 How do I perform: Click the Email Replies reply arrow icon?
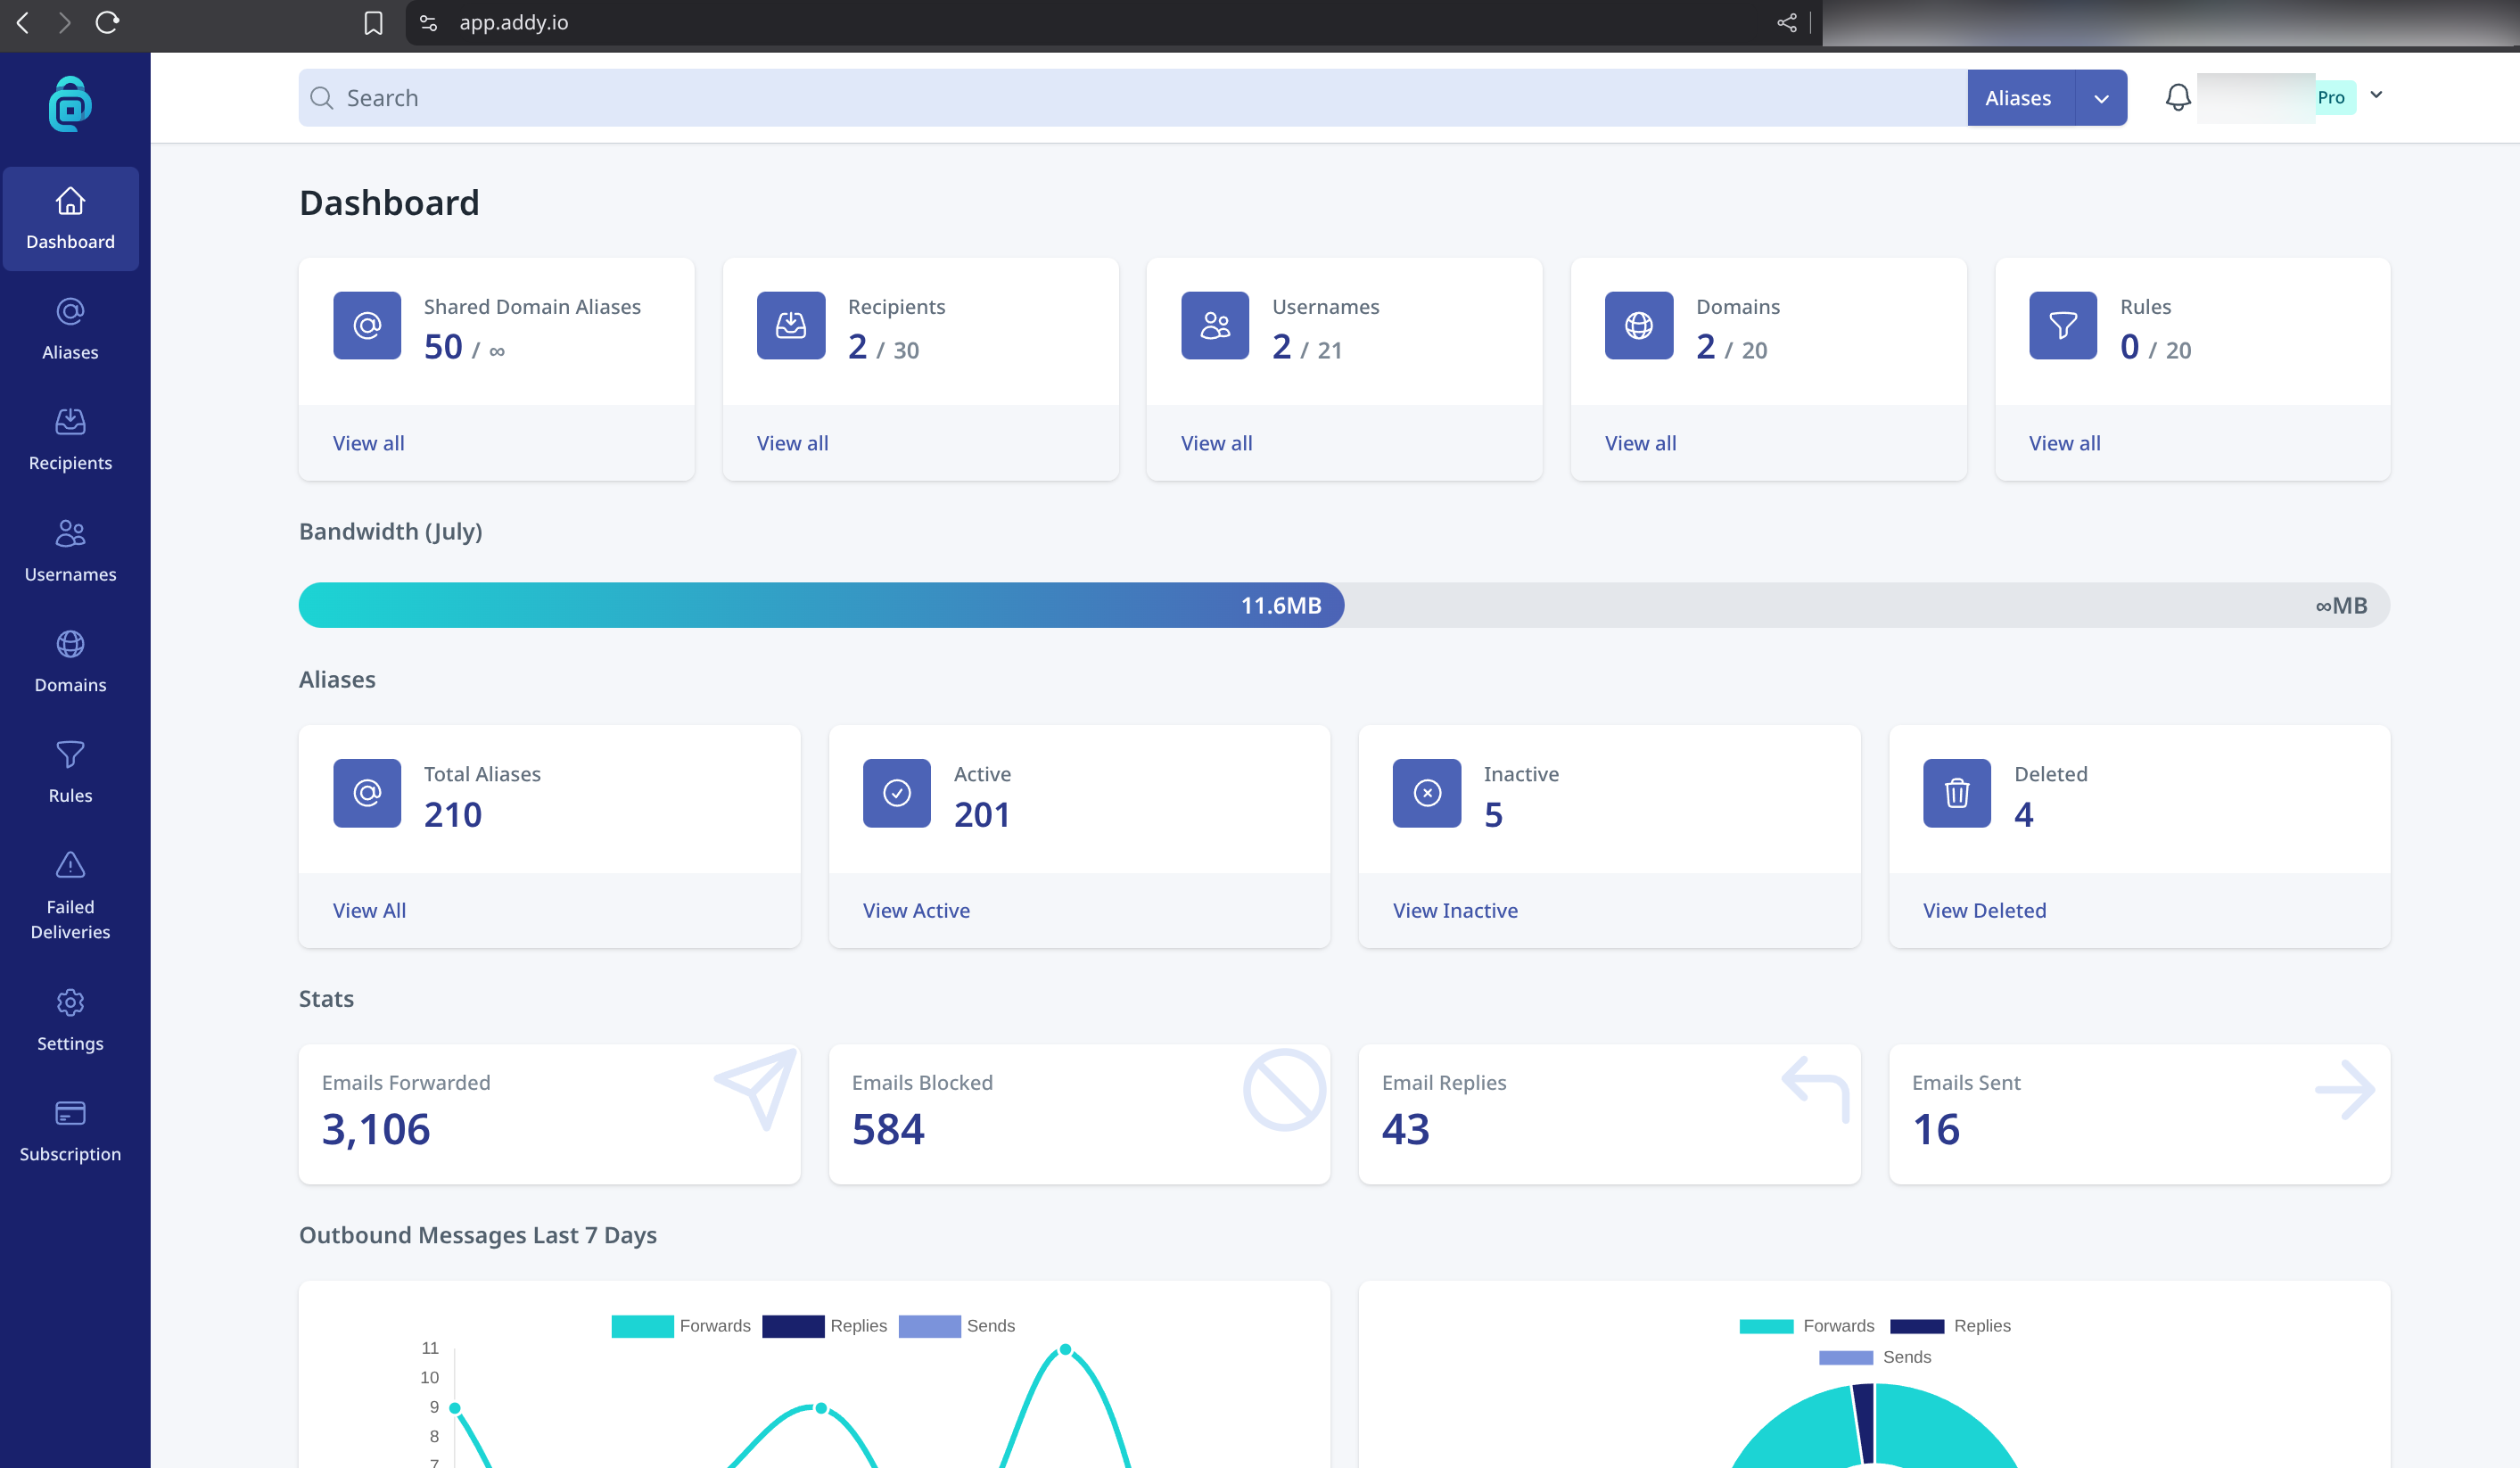(x=1815, y=1089)
